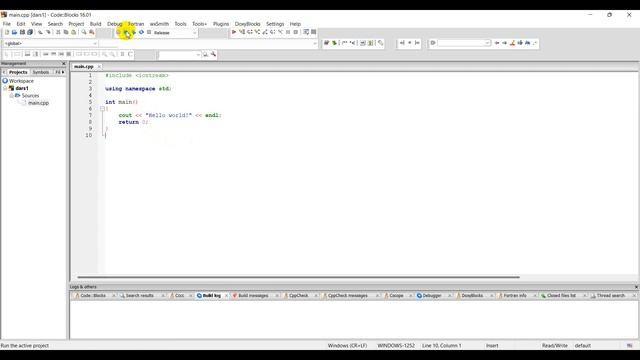
Task: Click the Redo icon
Action: [48, 32]
